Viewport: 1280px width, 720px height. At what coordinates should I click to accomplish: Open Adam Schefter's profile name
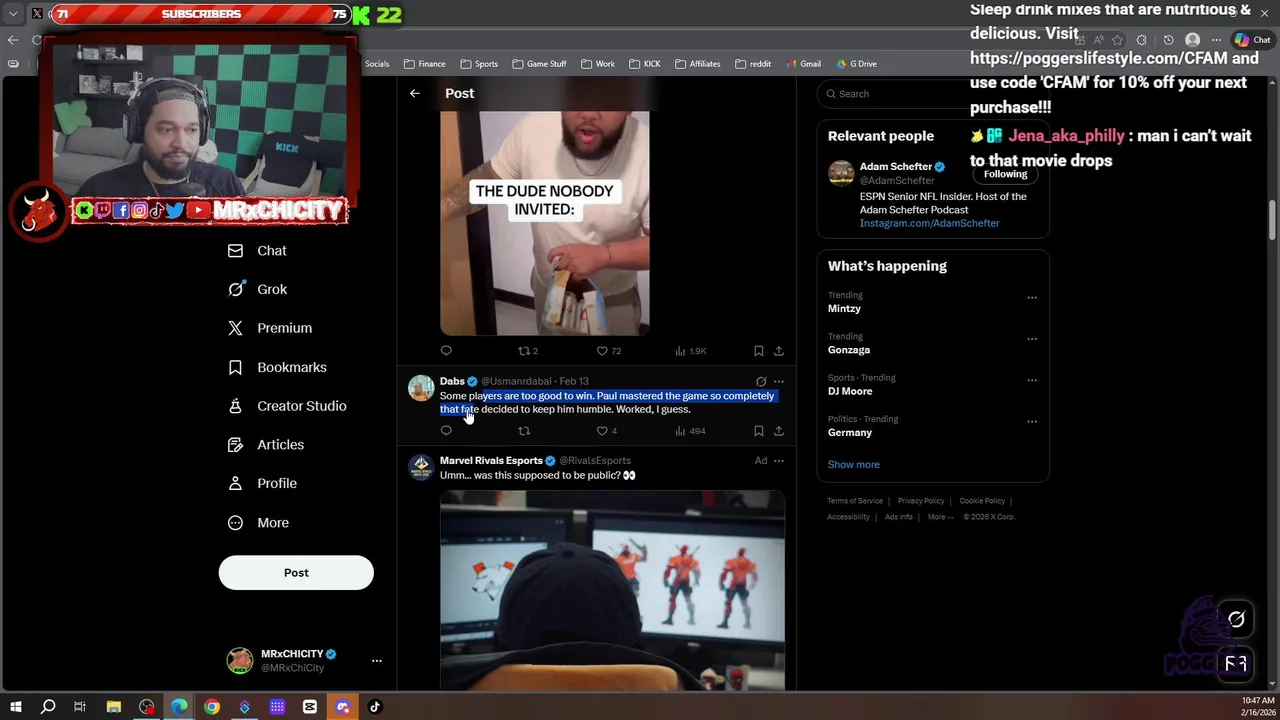(x=896, y=167)
